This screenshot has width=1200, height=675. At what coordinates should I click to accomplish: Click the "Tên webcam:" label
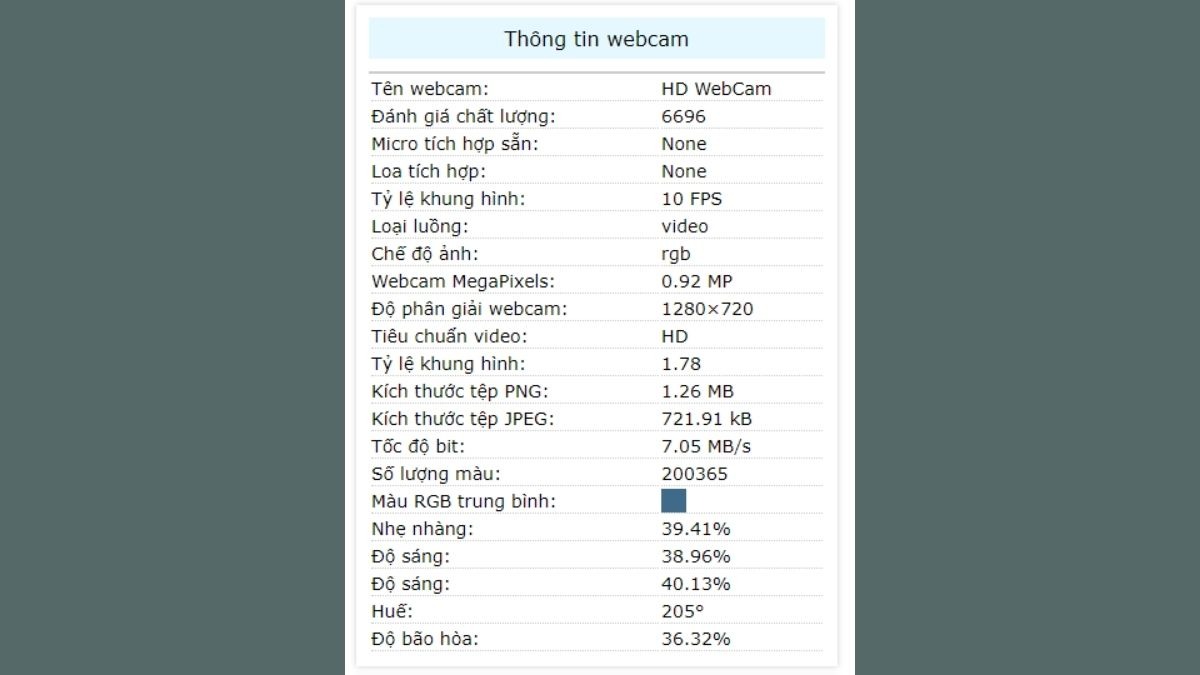point(430,88)
